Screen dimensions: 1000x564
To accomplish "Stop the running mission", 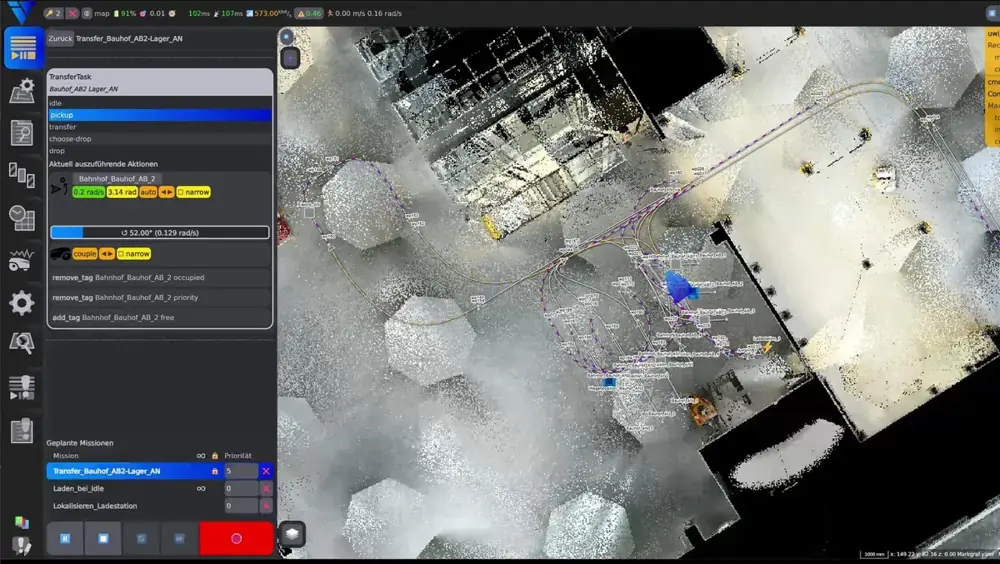I will click(103, 538).
